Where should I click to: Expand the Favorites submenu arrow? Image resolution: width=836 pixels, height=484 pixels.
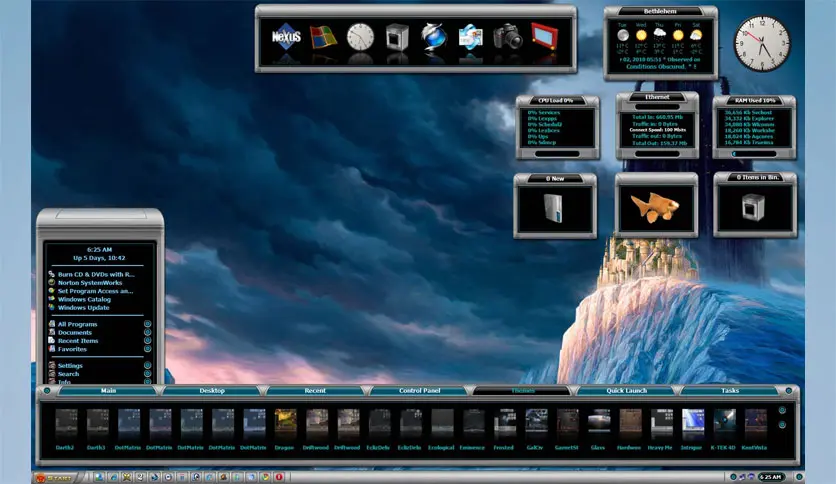pos(148,349)
